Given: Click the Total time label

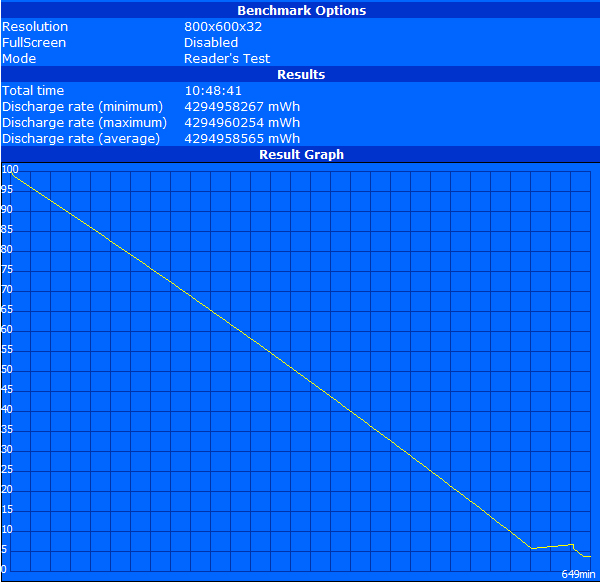Looking at the screenshot, I should 33,91.
